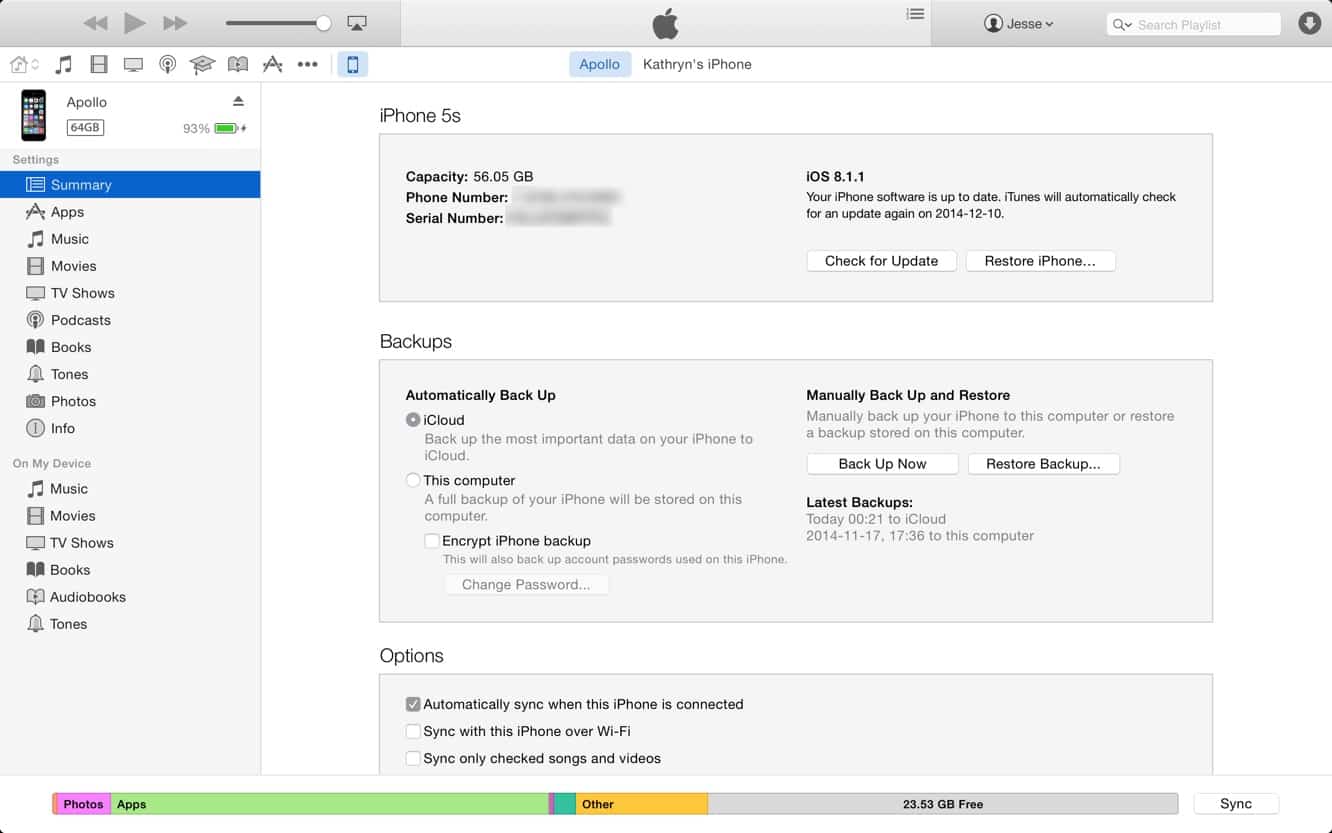Screen dimensions: 1332x833
Task: Enable Encrypt iPhone backup checkbox
Action: tap(432, 541)
